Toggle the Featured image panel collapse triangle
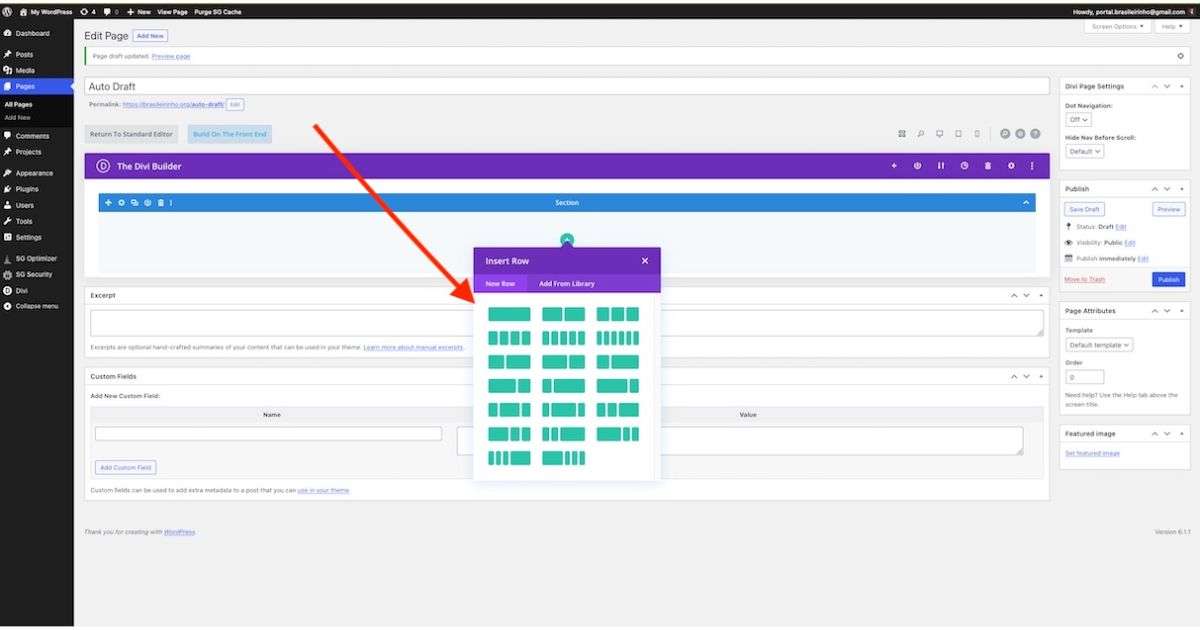Image resolution: width=1200 pixels, height=630 pixels. (x=1183, y=434)
